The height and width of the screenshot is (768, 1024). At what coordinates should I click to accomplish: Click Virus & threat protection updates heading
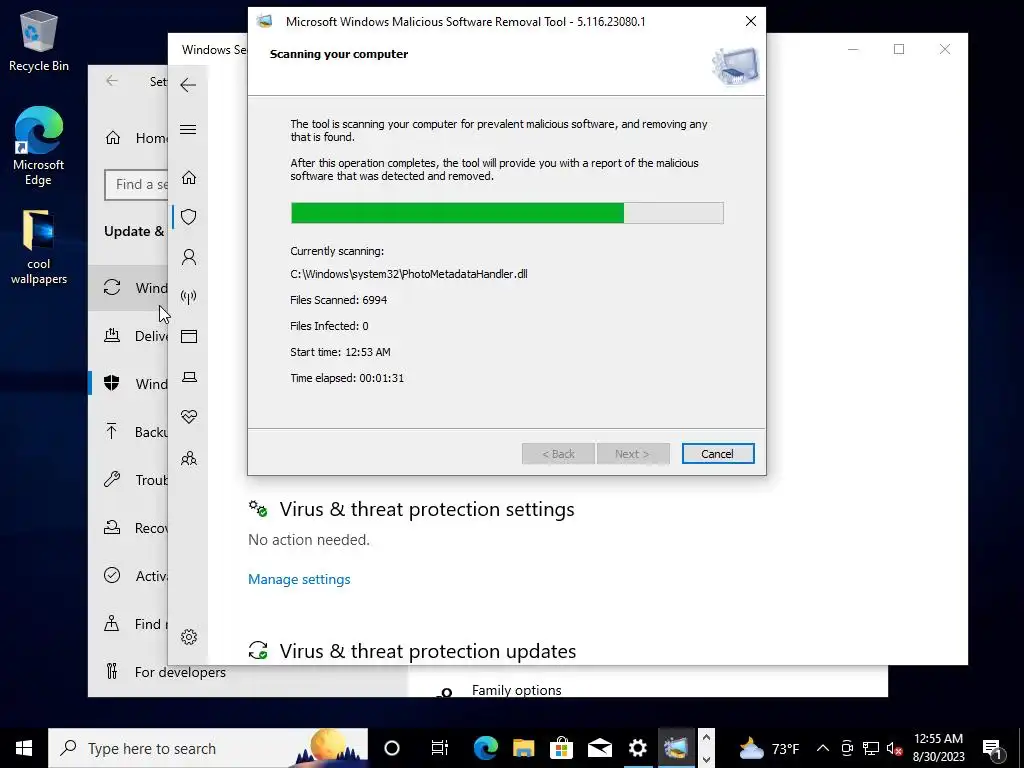[428, 651]
